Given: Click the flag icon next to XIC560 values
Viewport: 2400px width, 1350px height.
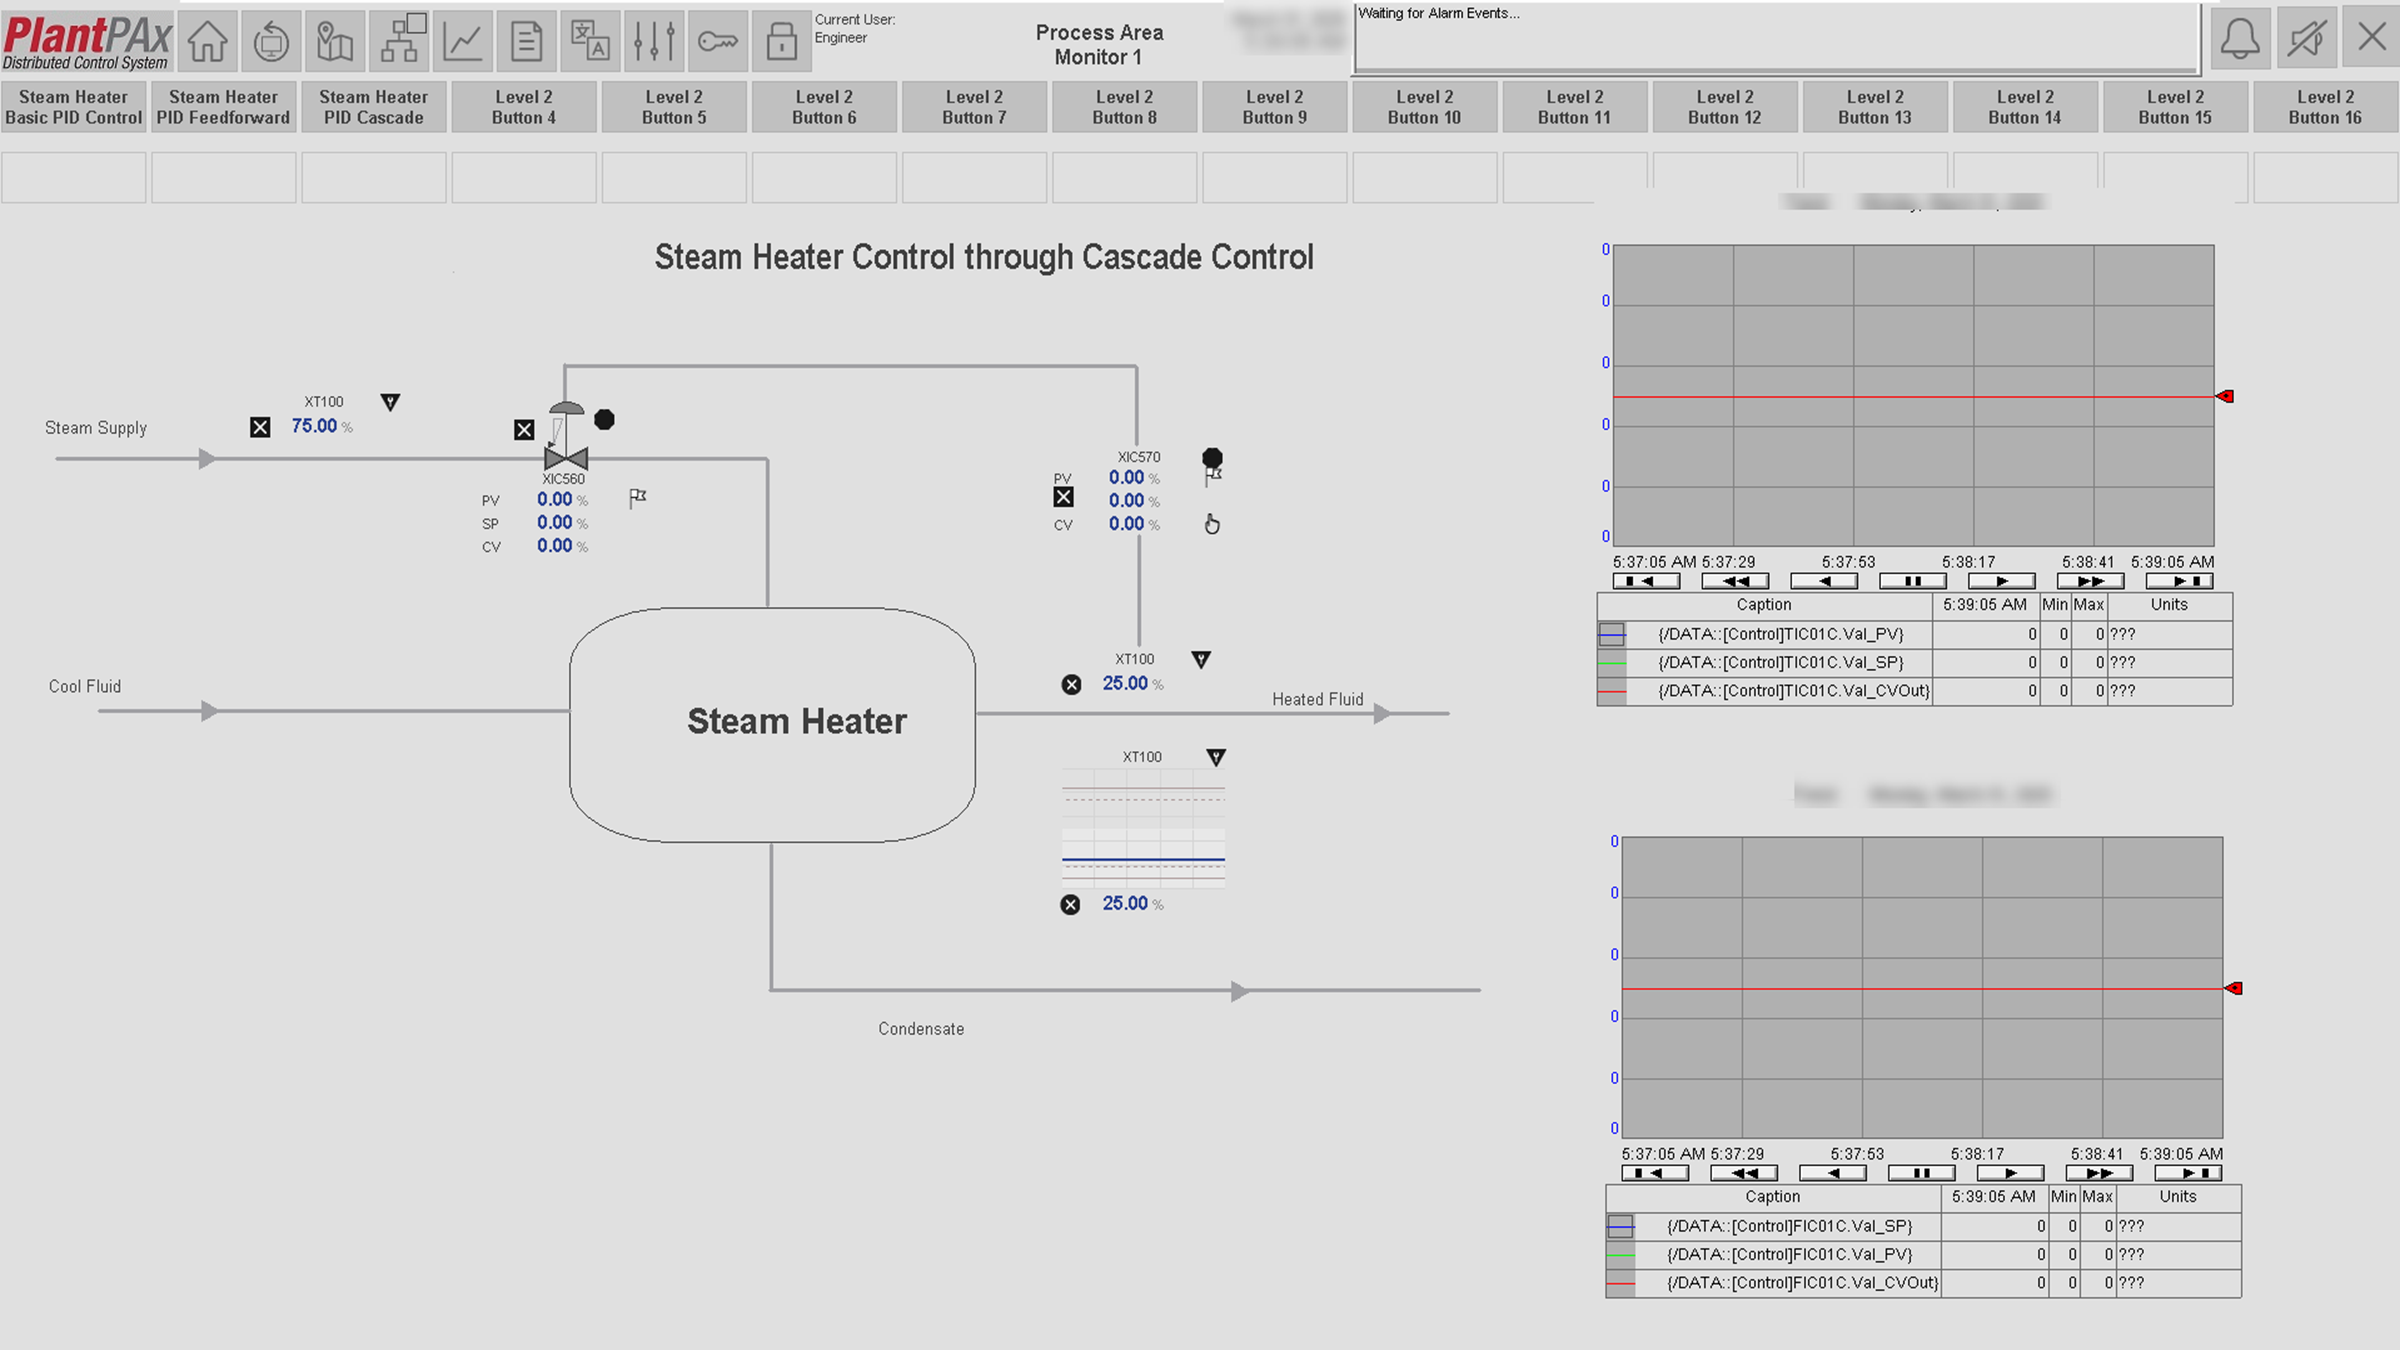Looking at the screenshot, I should (637, 497).
